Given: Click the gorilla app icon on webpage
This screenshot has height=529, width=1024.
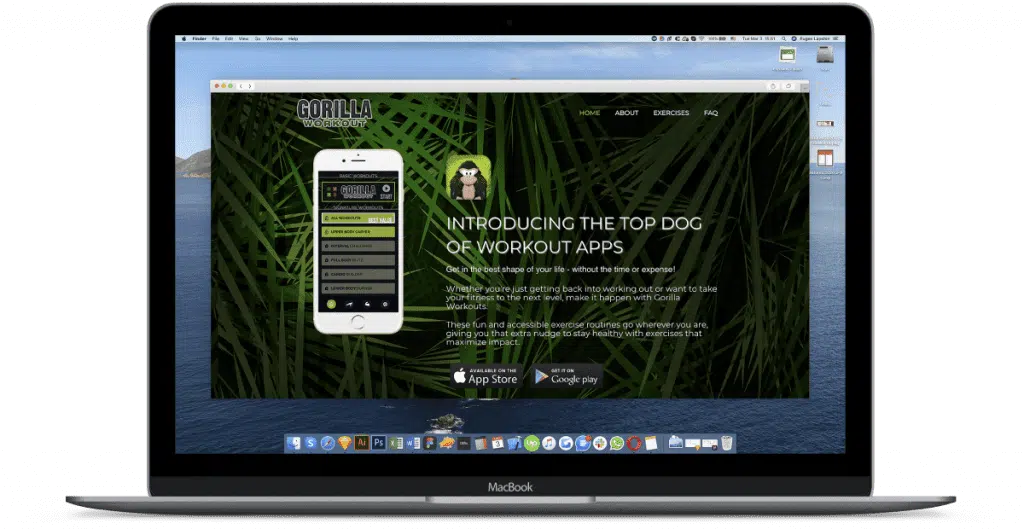Looking at the screenshot, I should point(468,178).
